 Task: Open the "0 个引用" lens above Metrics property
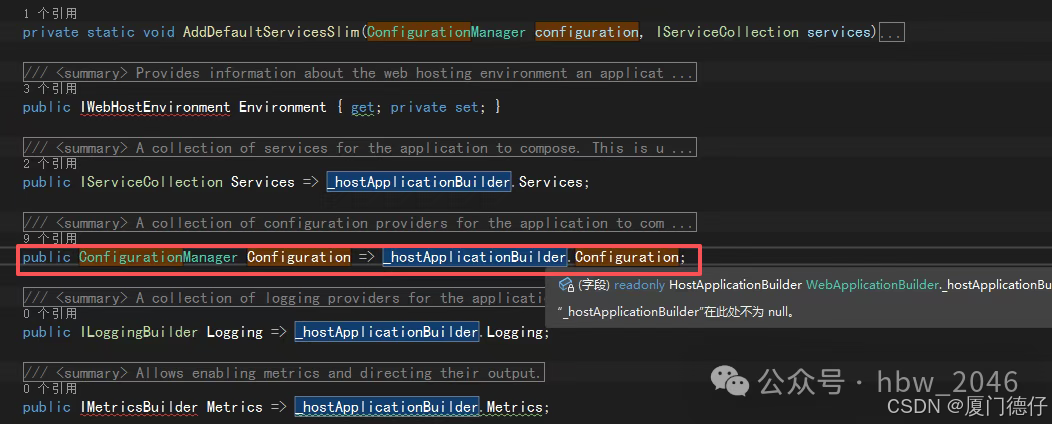50,389
